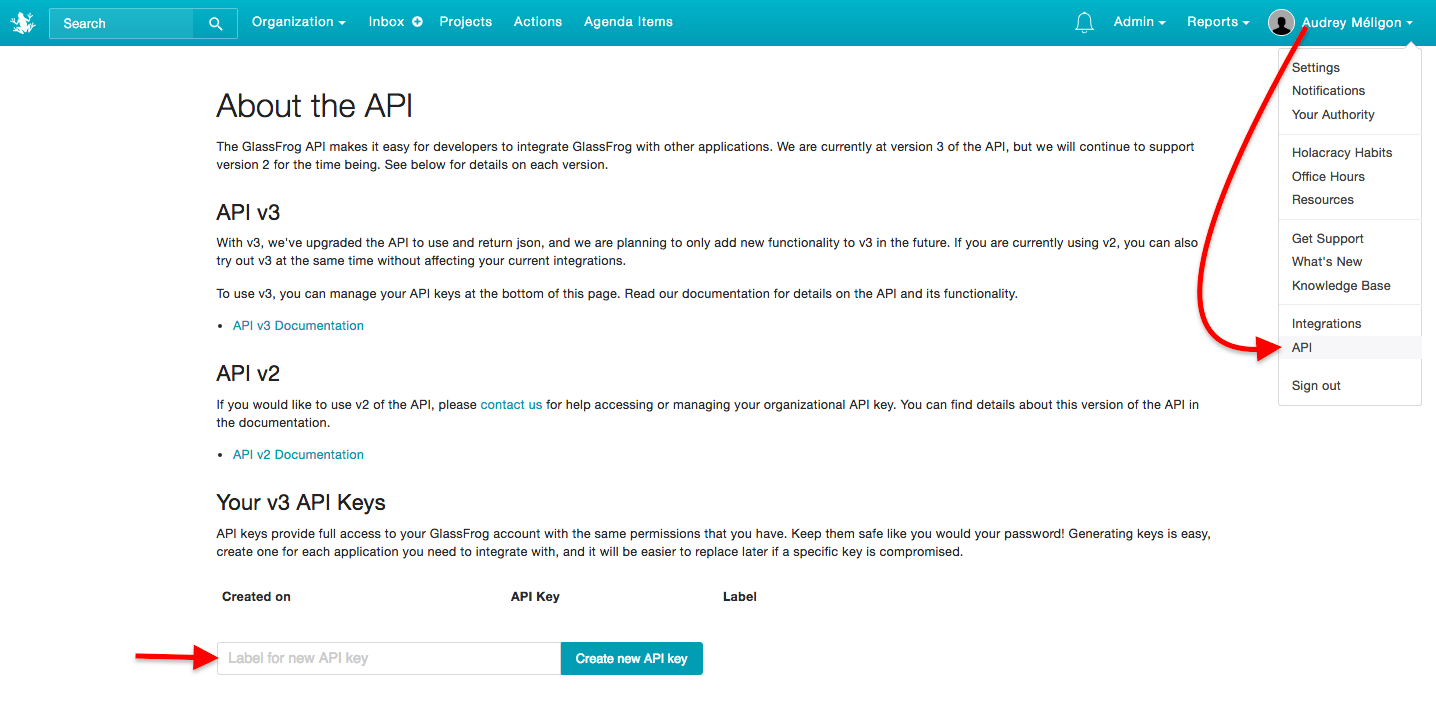
Task: Click the Your v3 API Keys heading
Action: 301,503
